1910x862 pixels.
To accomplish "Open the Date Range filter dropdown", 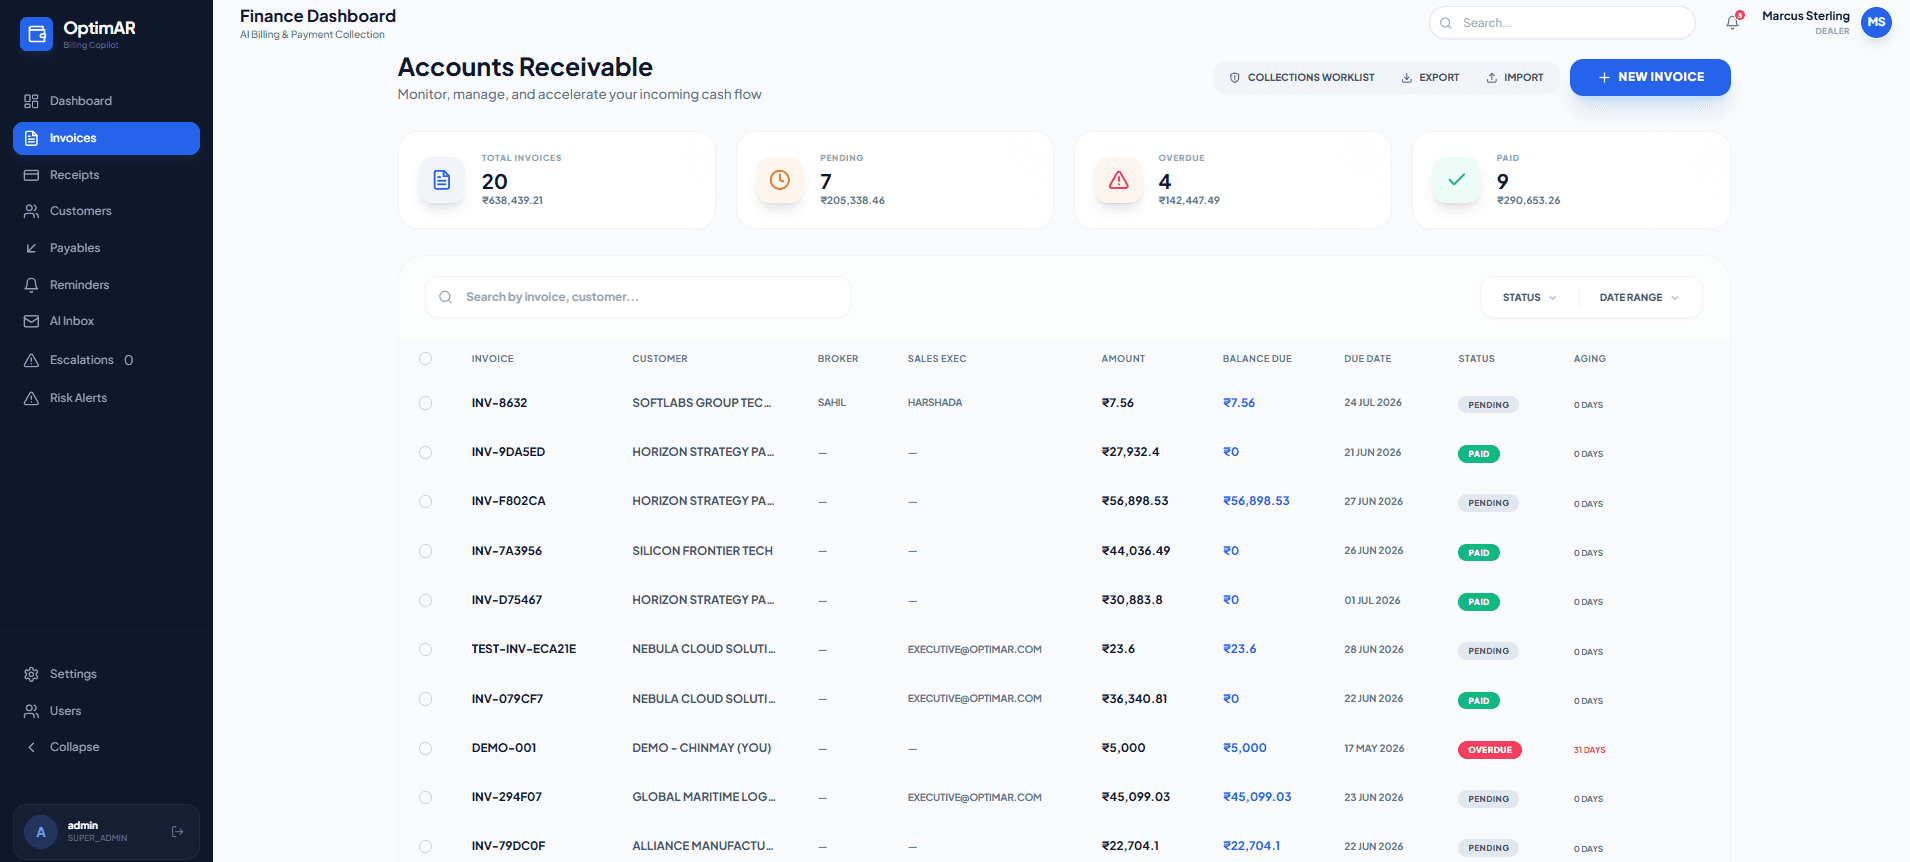I will (x=1638, y=297).
